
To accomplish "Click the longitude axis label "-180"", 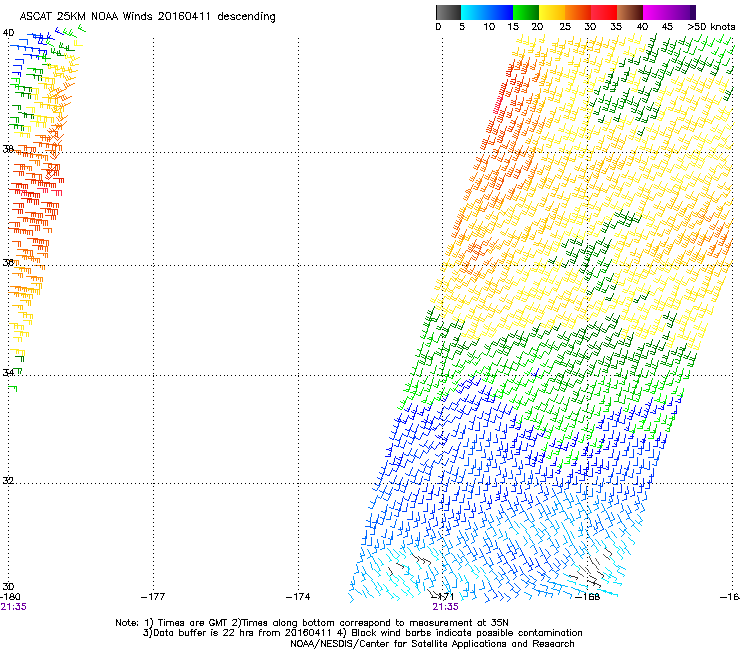I will pyautogui.click(x=10, y=597).
